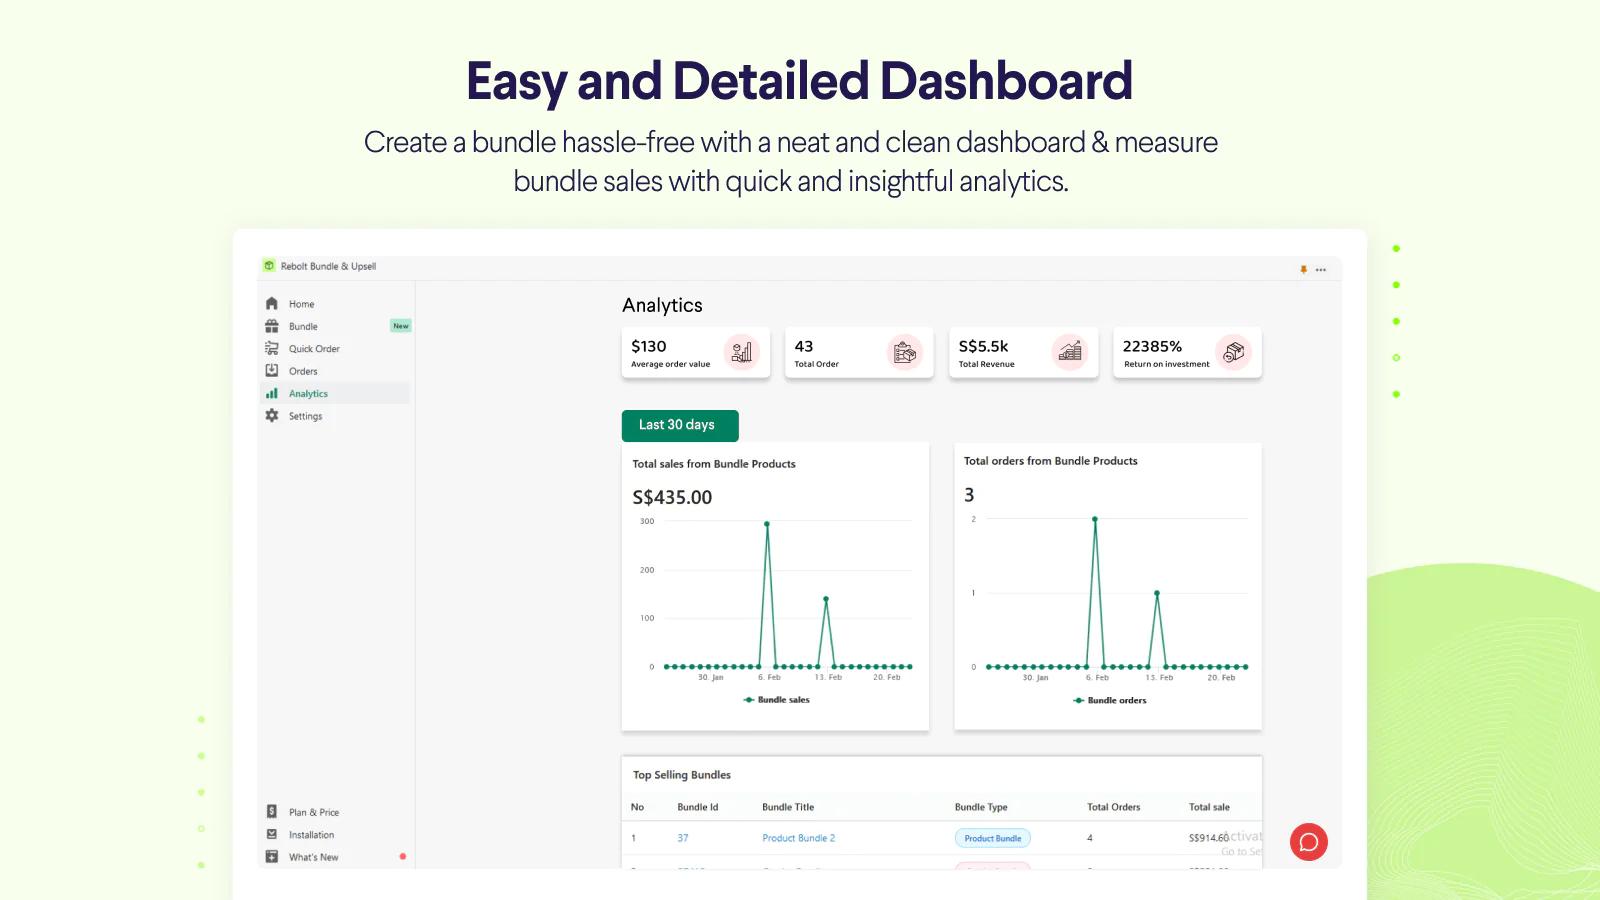The height and width of the screenshot is (900, 1600).
Task: Select the Bundle gift icon
Action: click(x=271, y=325)
